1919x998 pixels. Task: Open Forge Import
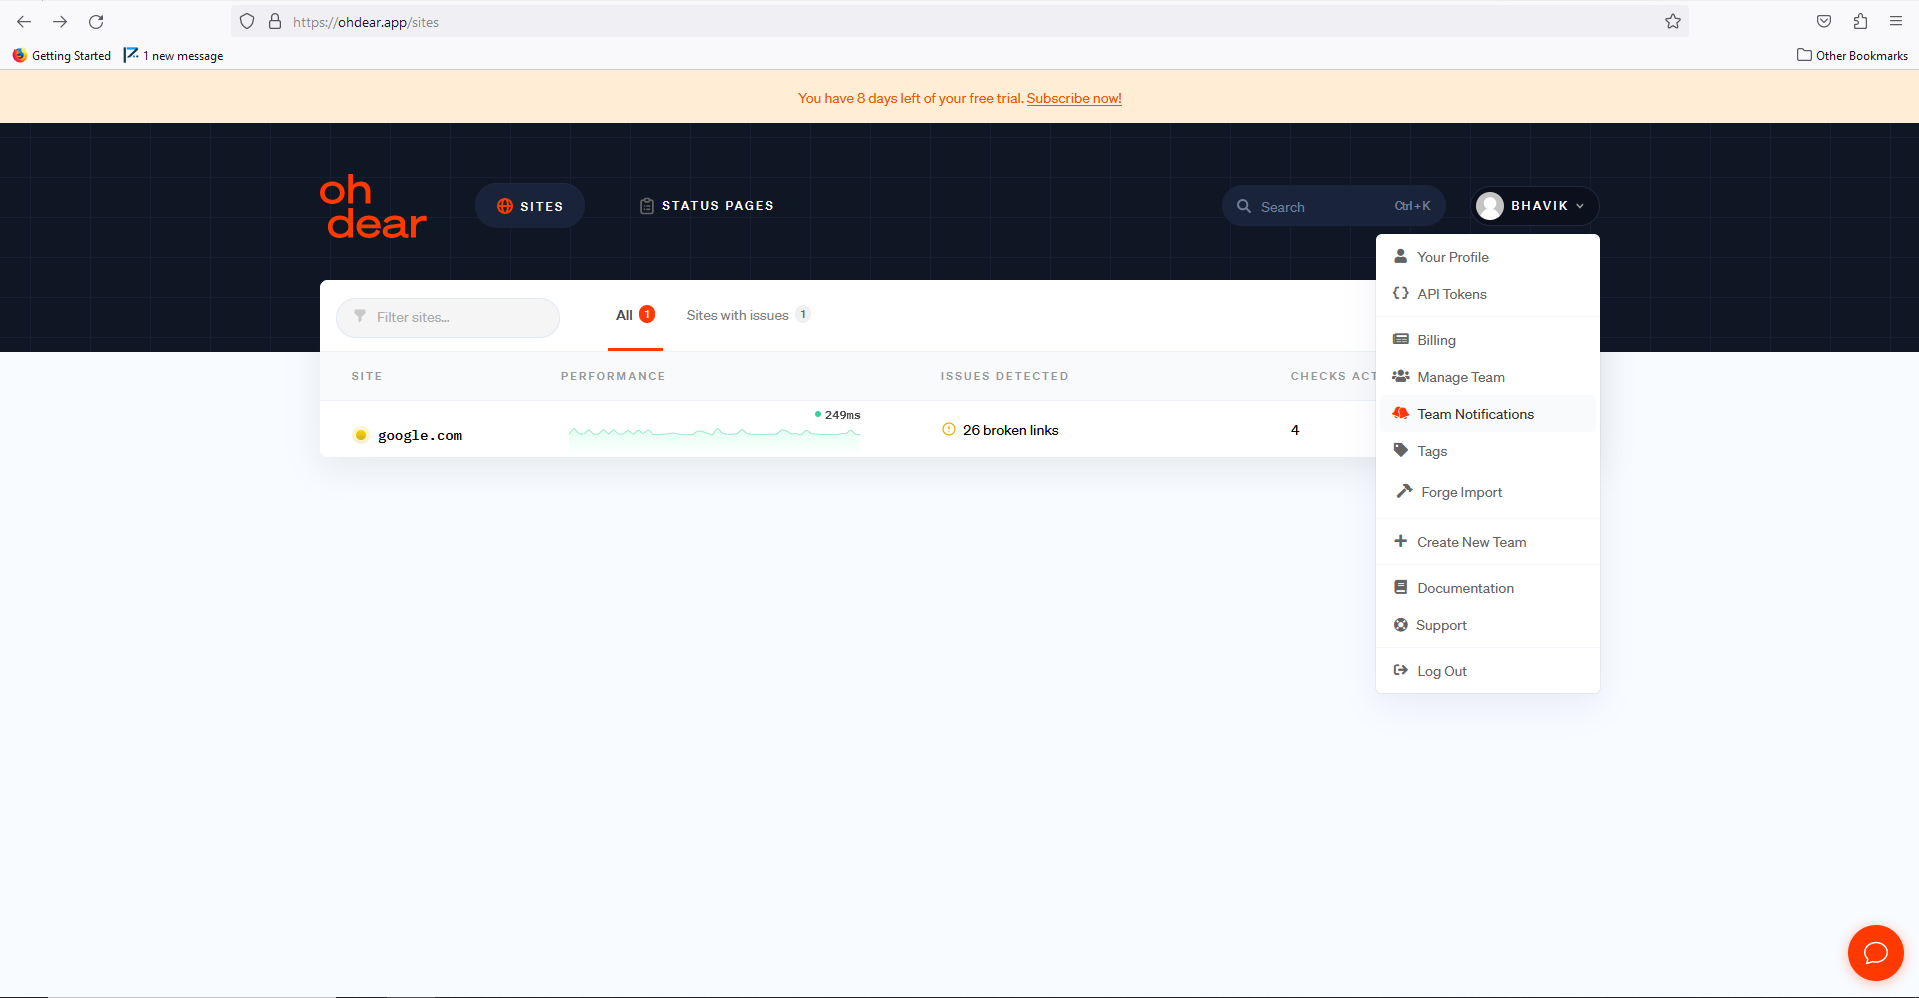coord(1487,492)
